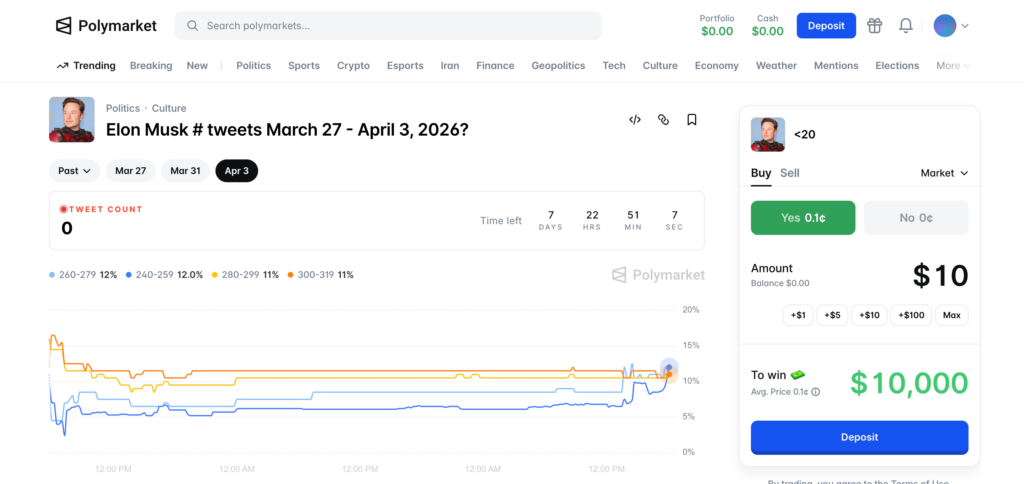Copy market link icon
The image size is (1024, 484).
[663, 120]
